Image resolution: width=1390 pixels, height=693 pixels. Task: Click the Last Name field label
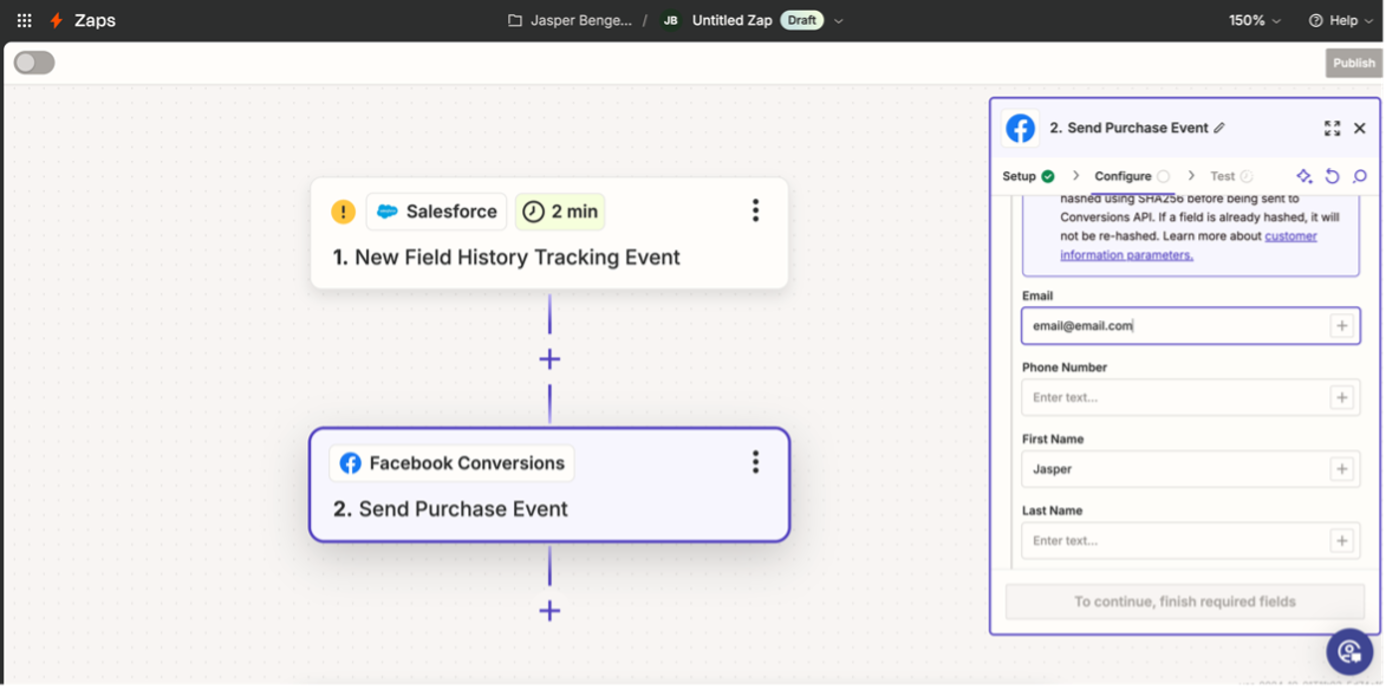click(x=1052, y=510)
